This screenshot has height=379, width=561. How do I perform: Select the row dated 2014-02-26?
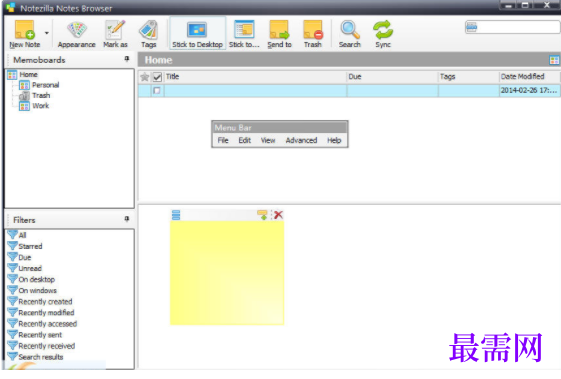point(349,91)
